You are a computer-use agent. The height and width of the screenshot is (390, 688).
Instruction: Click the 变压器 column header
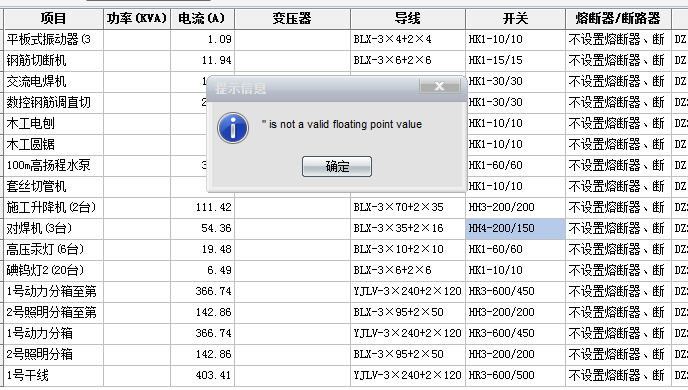(292, 18)
